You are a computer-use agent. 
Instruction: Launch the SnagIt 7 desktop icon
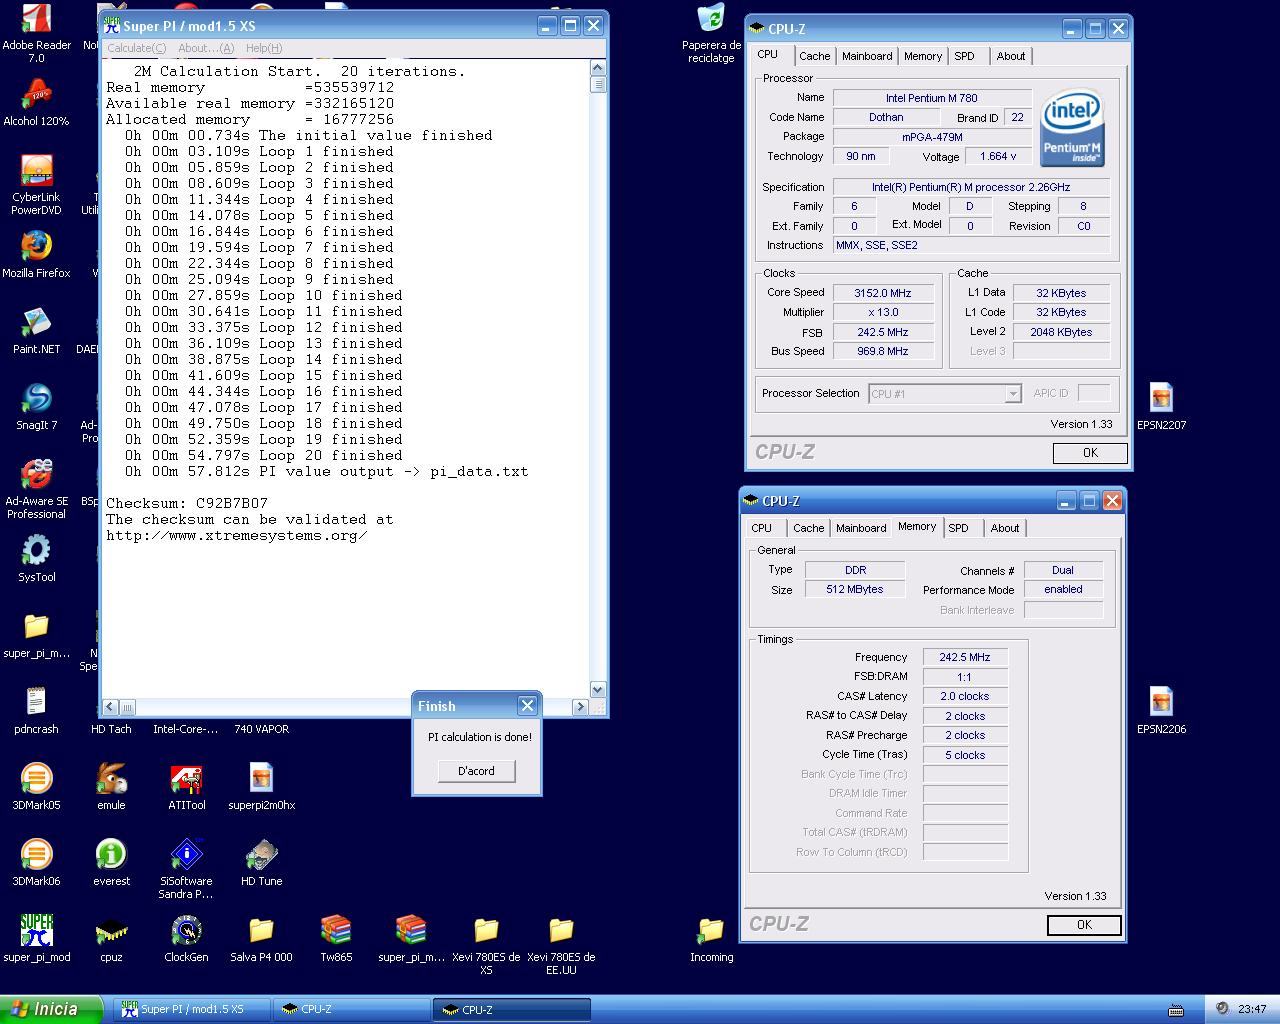point(36,399)
